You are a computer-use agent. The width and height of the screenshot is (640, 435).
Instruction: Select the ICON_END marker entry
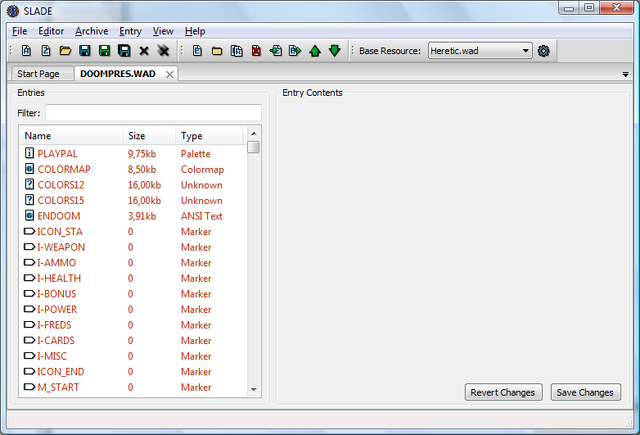click(x=133, y=371)
